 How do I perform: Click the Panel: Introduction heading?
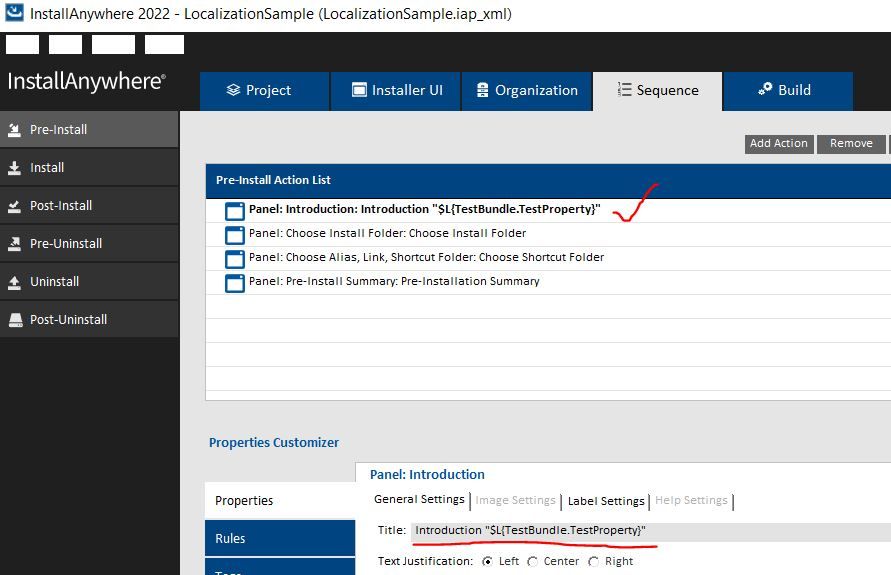point(427,474)
